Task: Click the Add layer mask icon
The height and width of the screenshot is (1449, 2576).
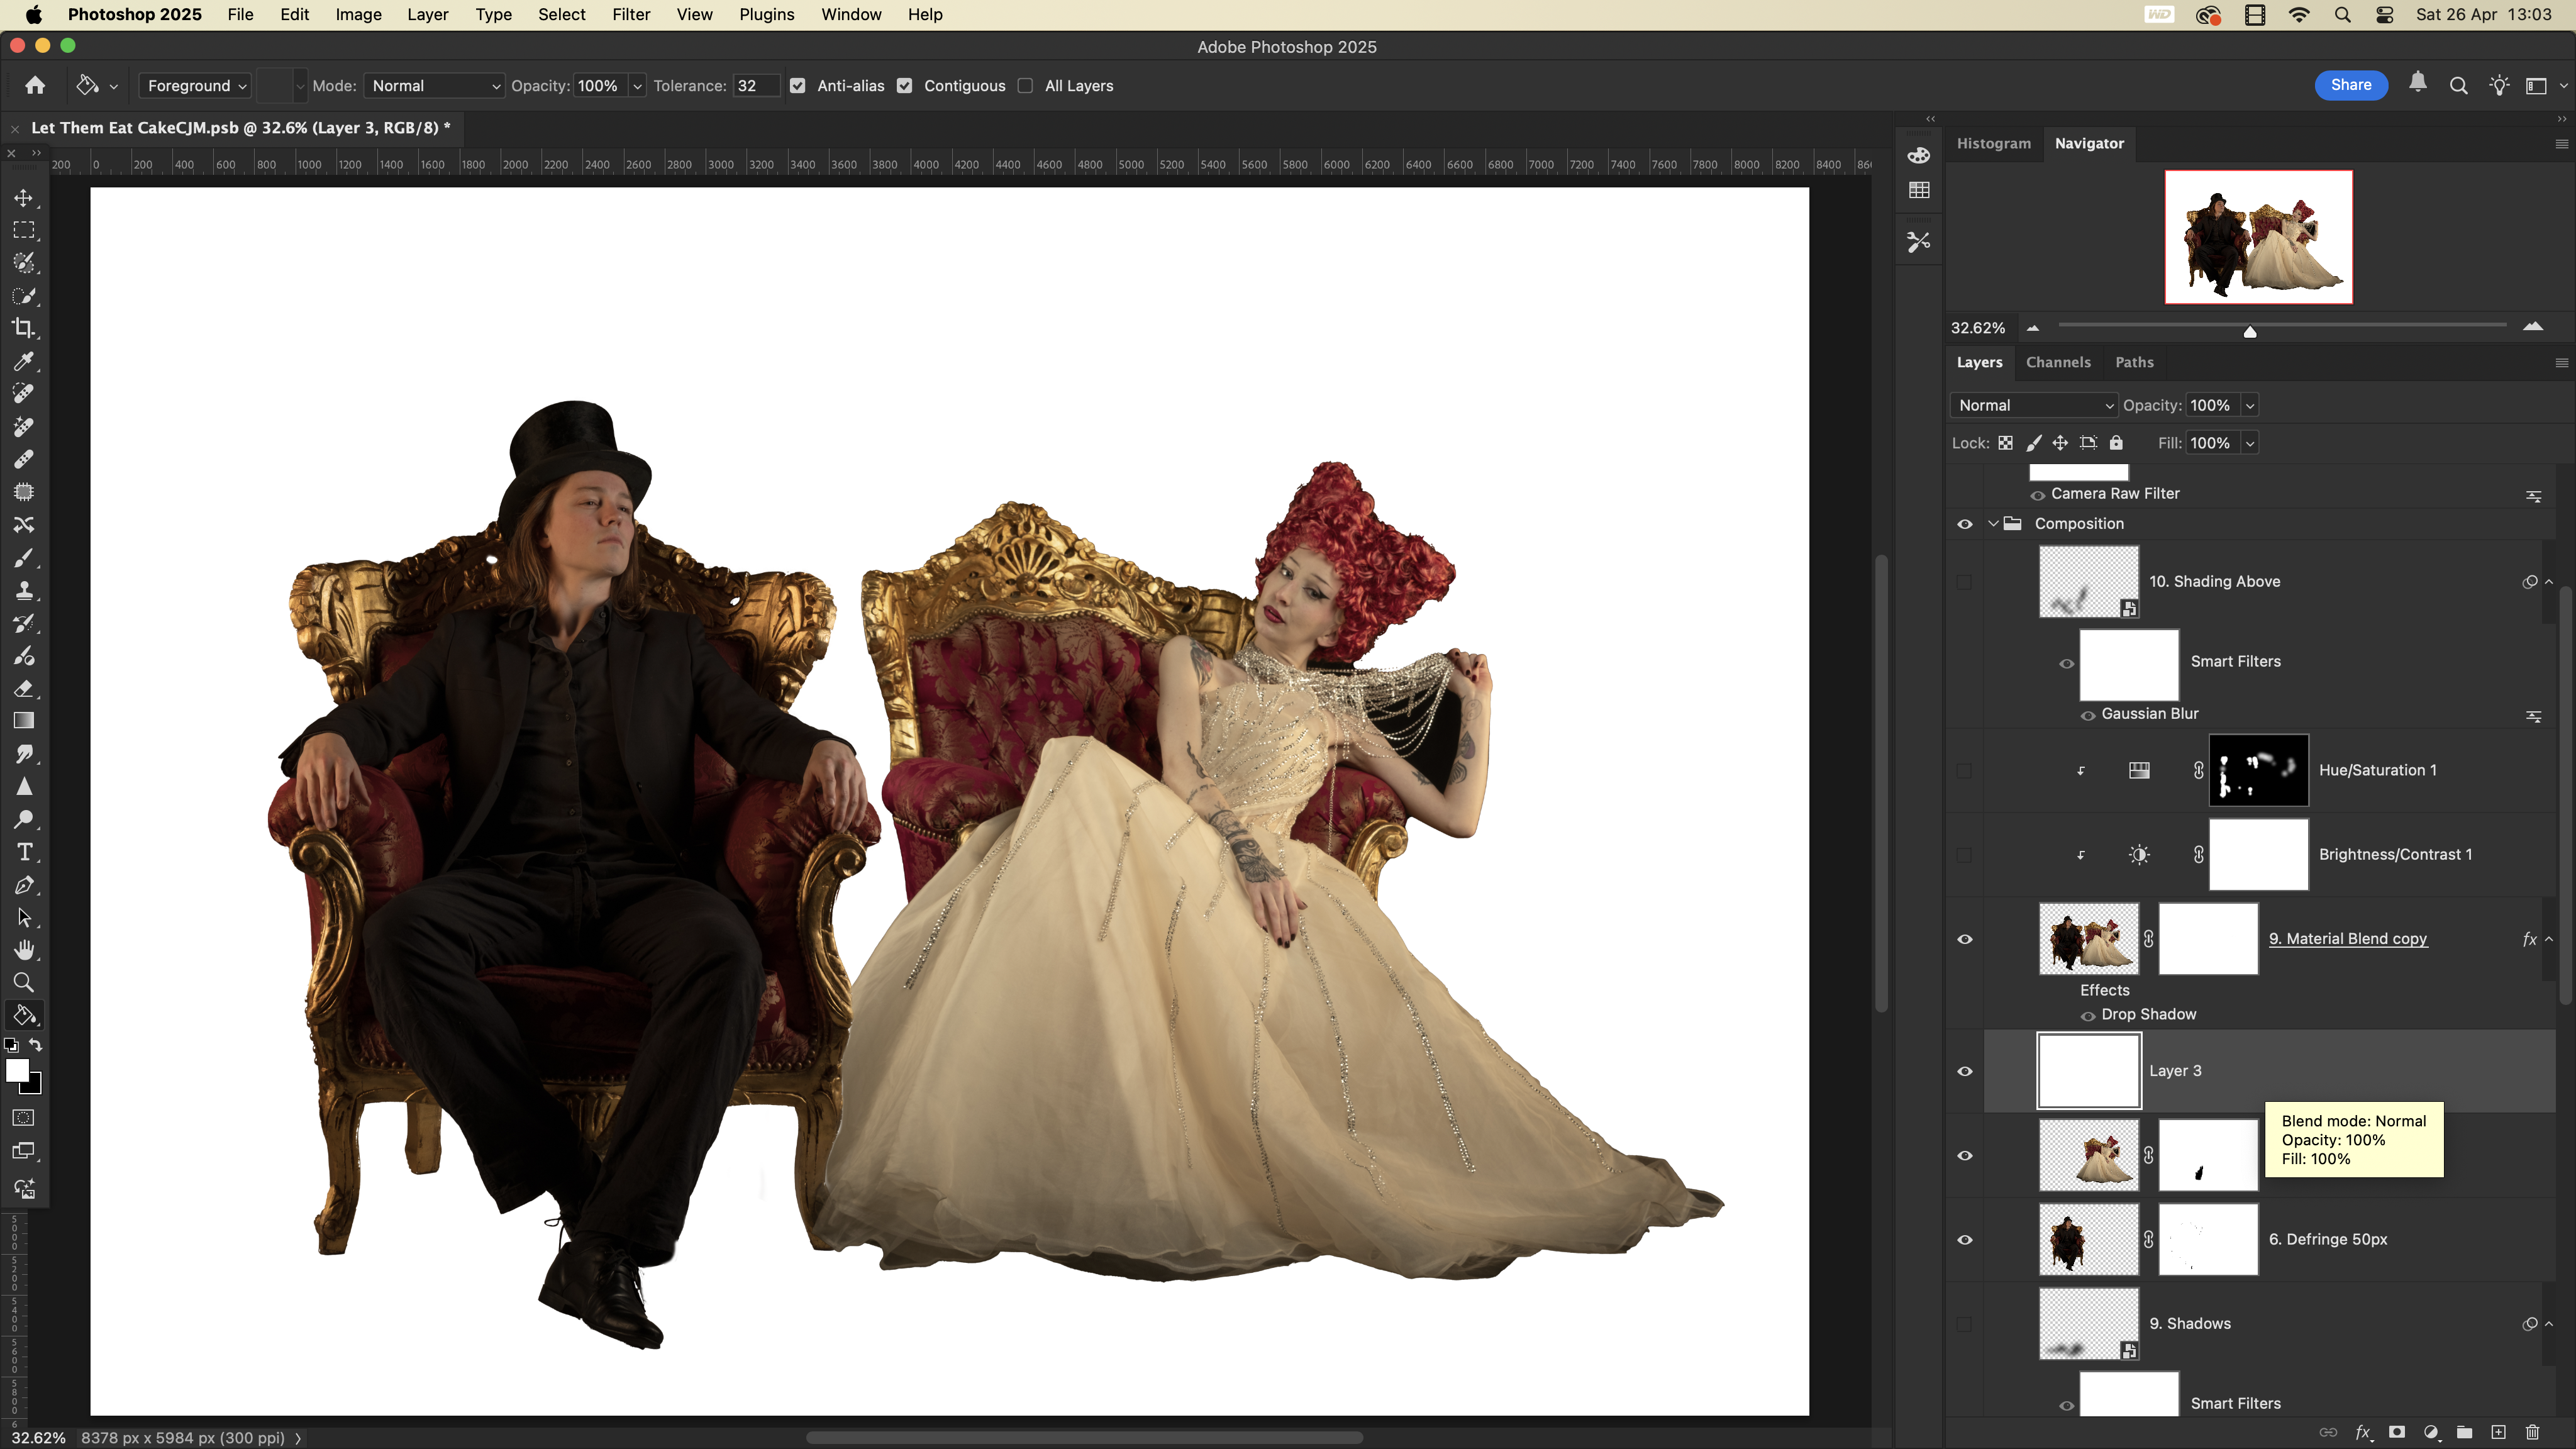Action: (x=2397, y=1432)
